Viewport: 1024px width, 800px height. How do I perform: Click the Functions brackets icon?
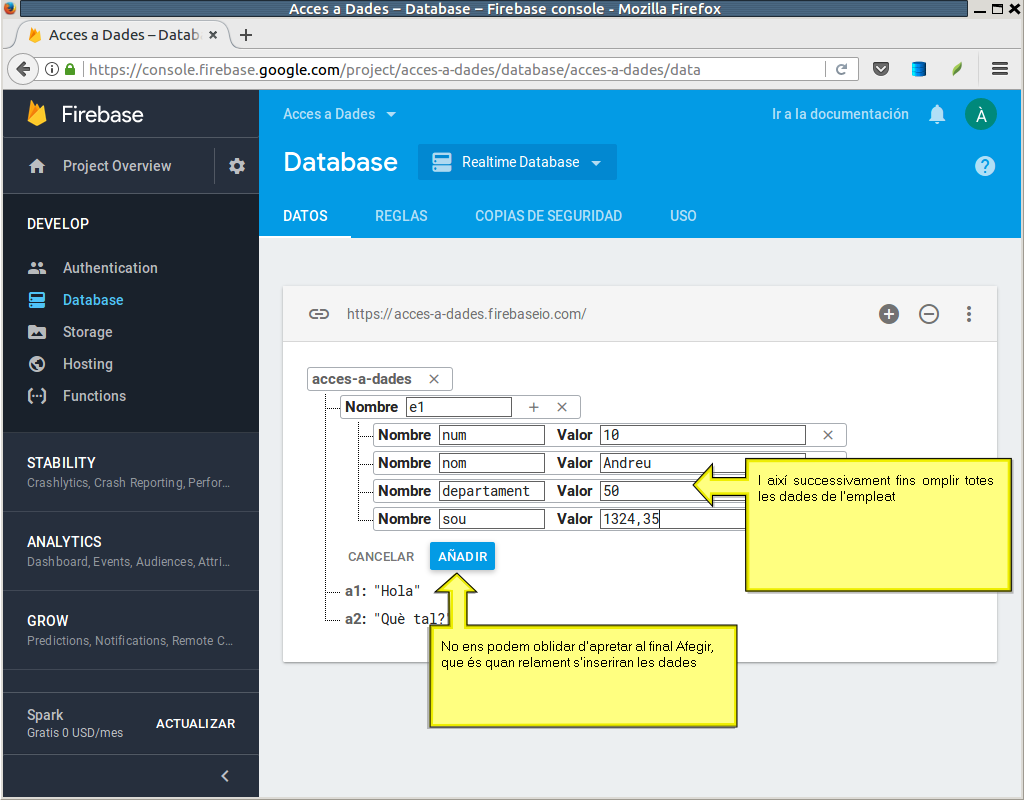[x=37, y=396]
